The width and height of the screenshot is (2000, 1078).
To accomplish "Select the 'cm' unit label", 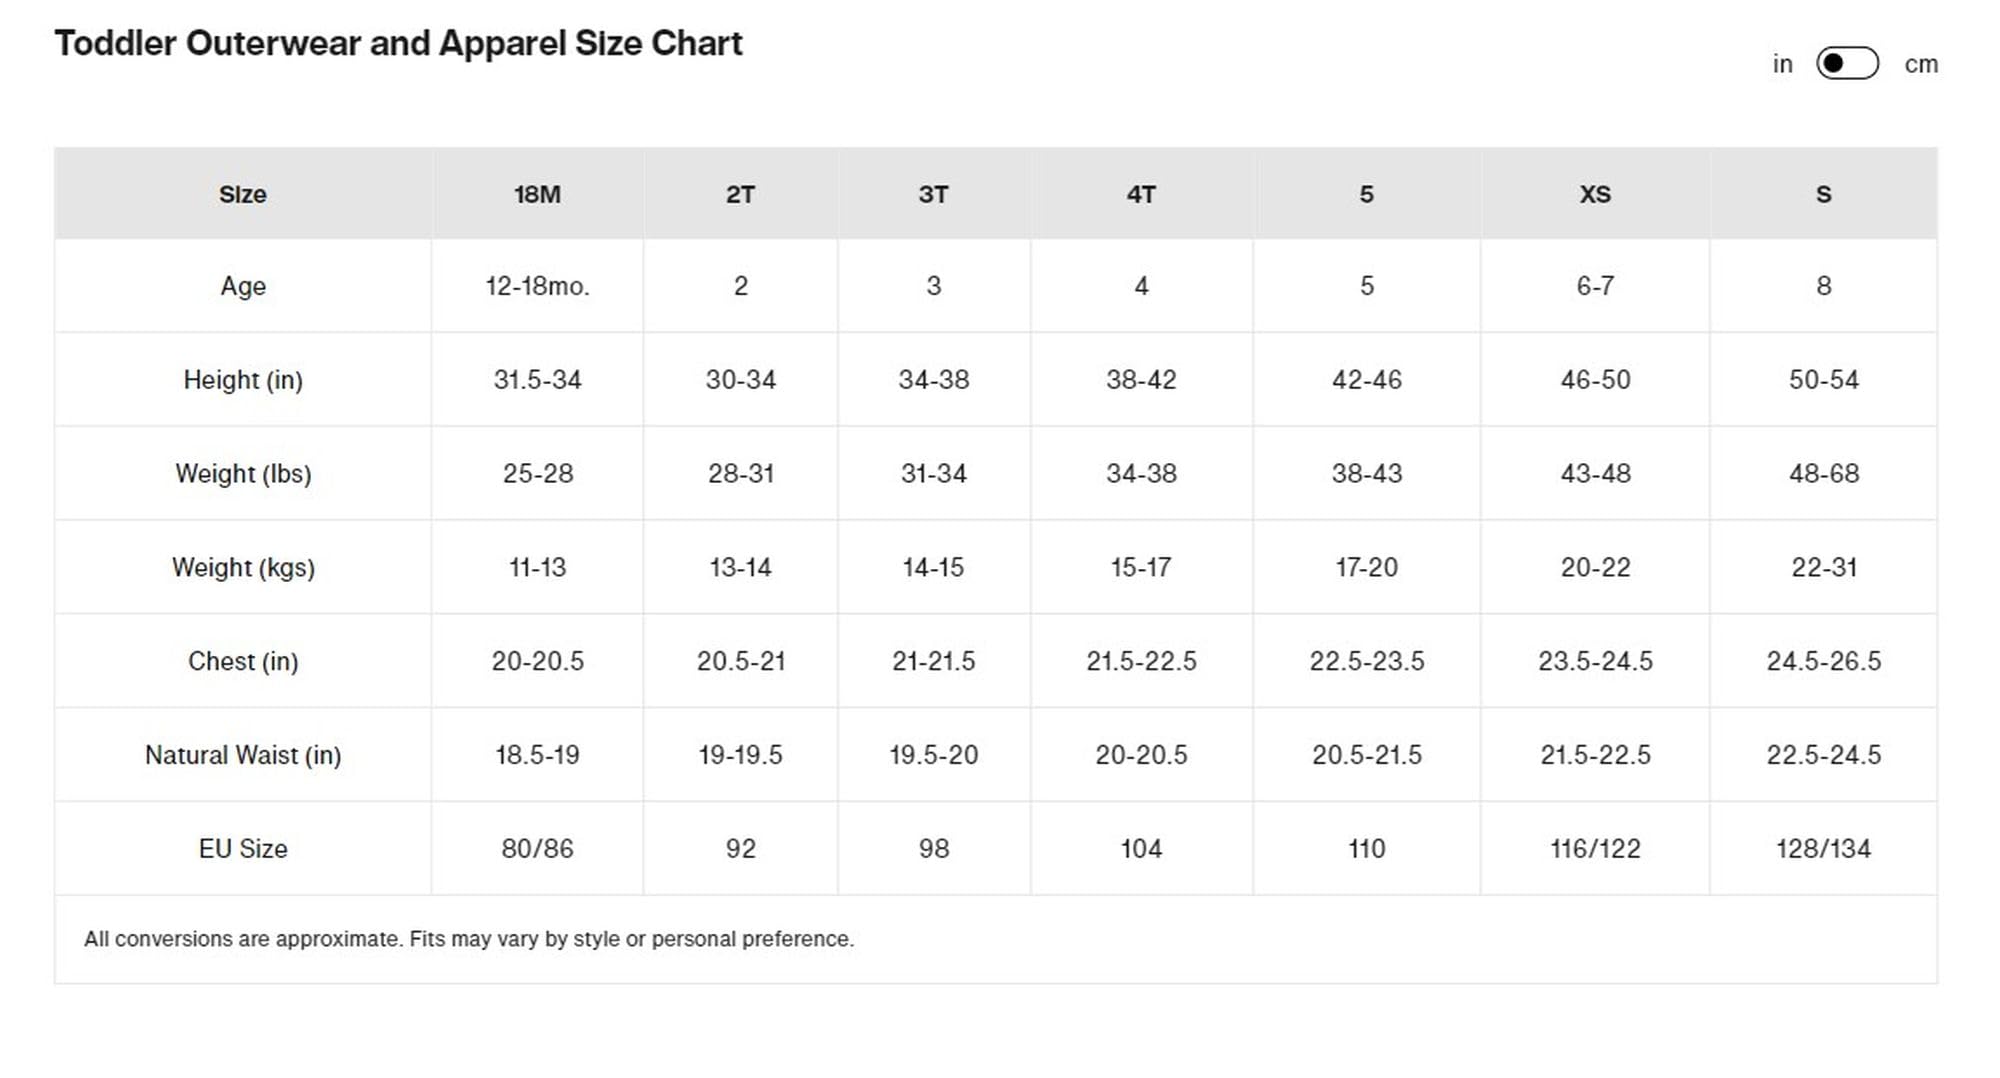I will point(1921,65).
